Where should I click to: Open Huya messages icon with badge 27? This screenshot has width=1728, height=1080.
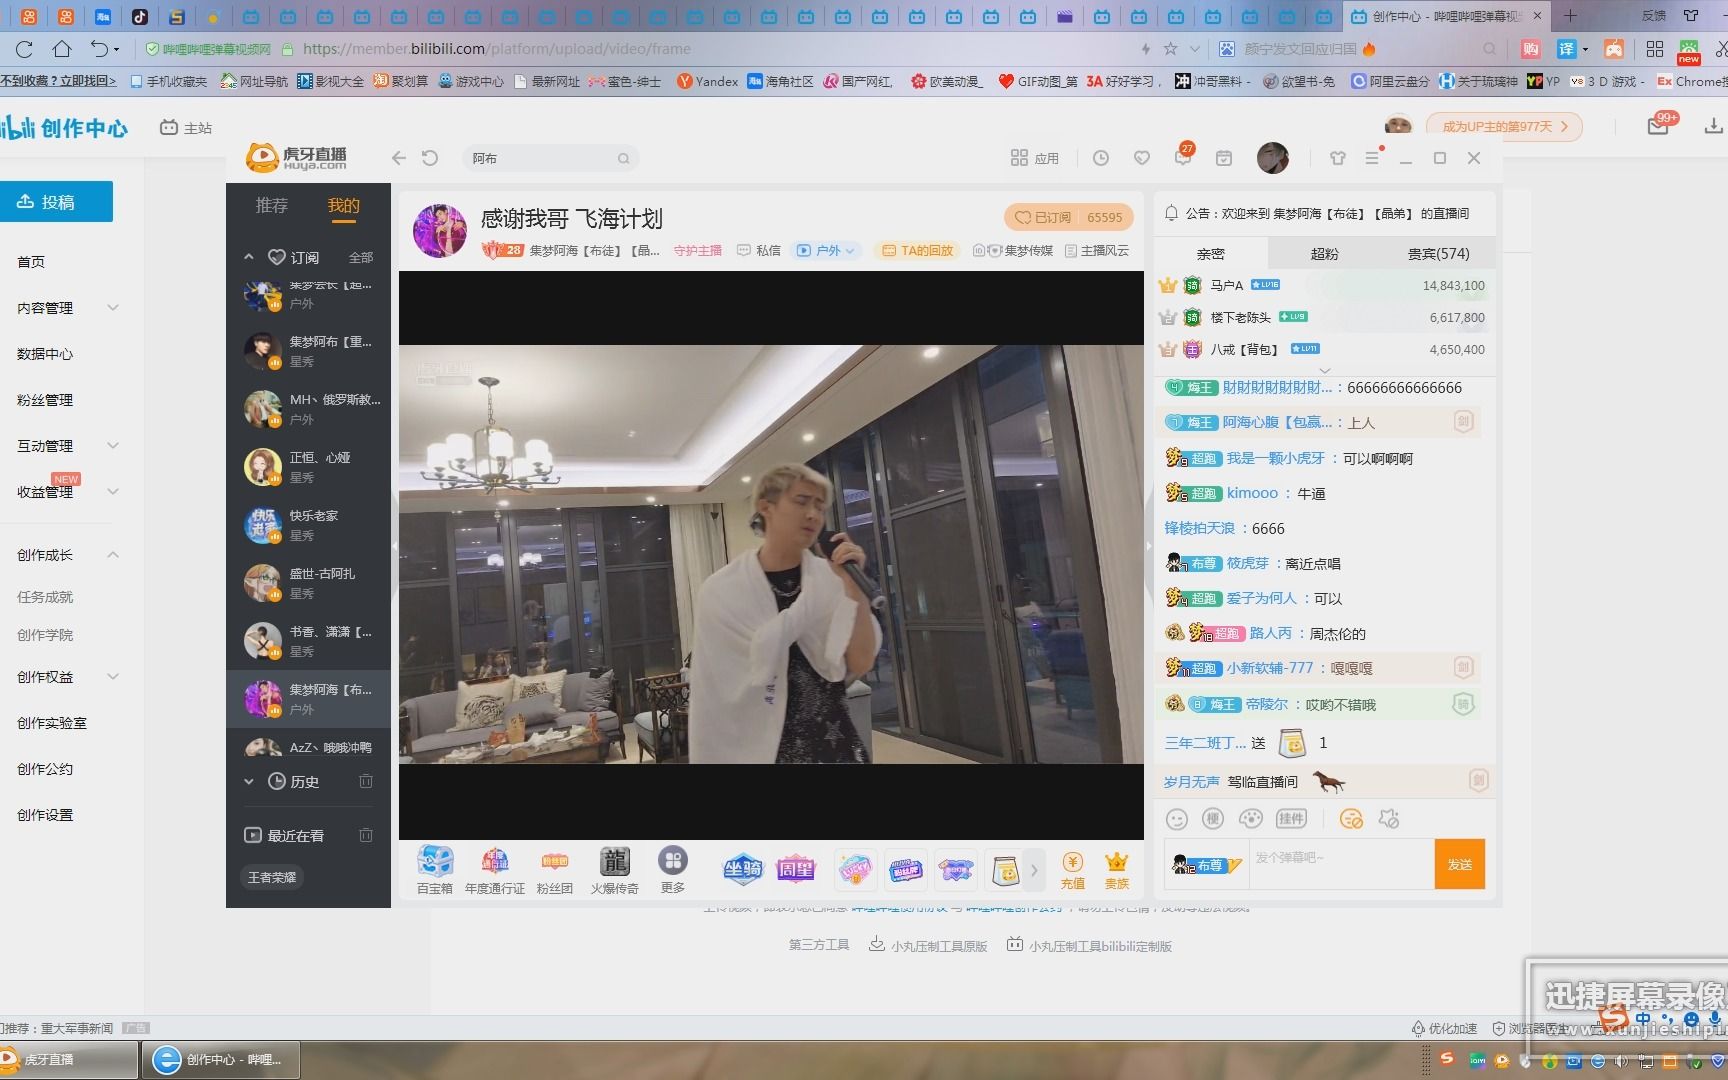(x=1183, y=156)
